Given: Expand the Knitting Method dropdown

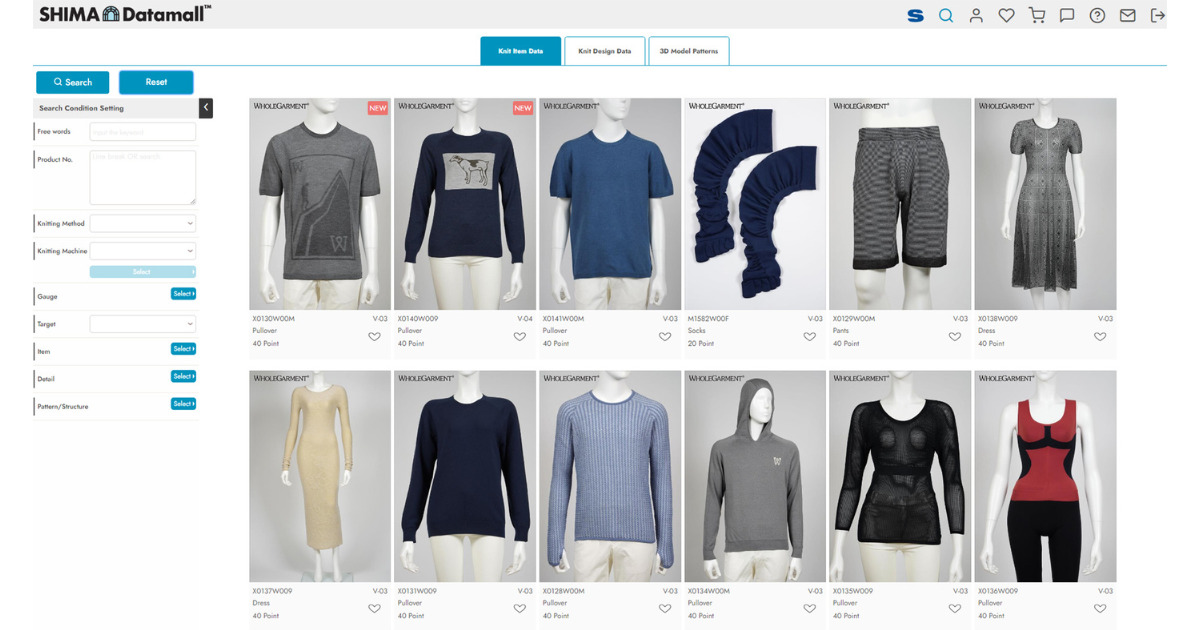Looking at the screenshot, I should click(143, 224).
